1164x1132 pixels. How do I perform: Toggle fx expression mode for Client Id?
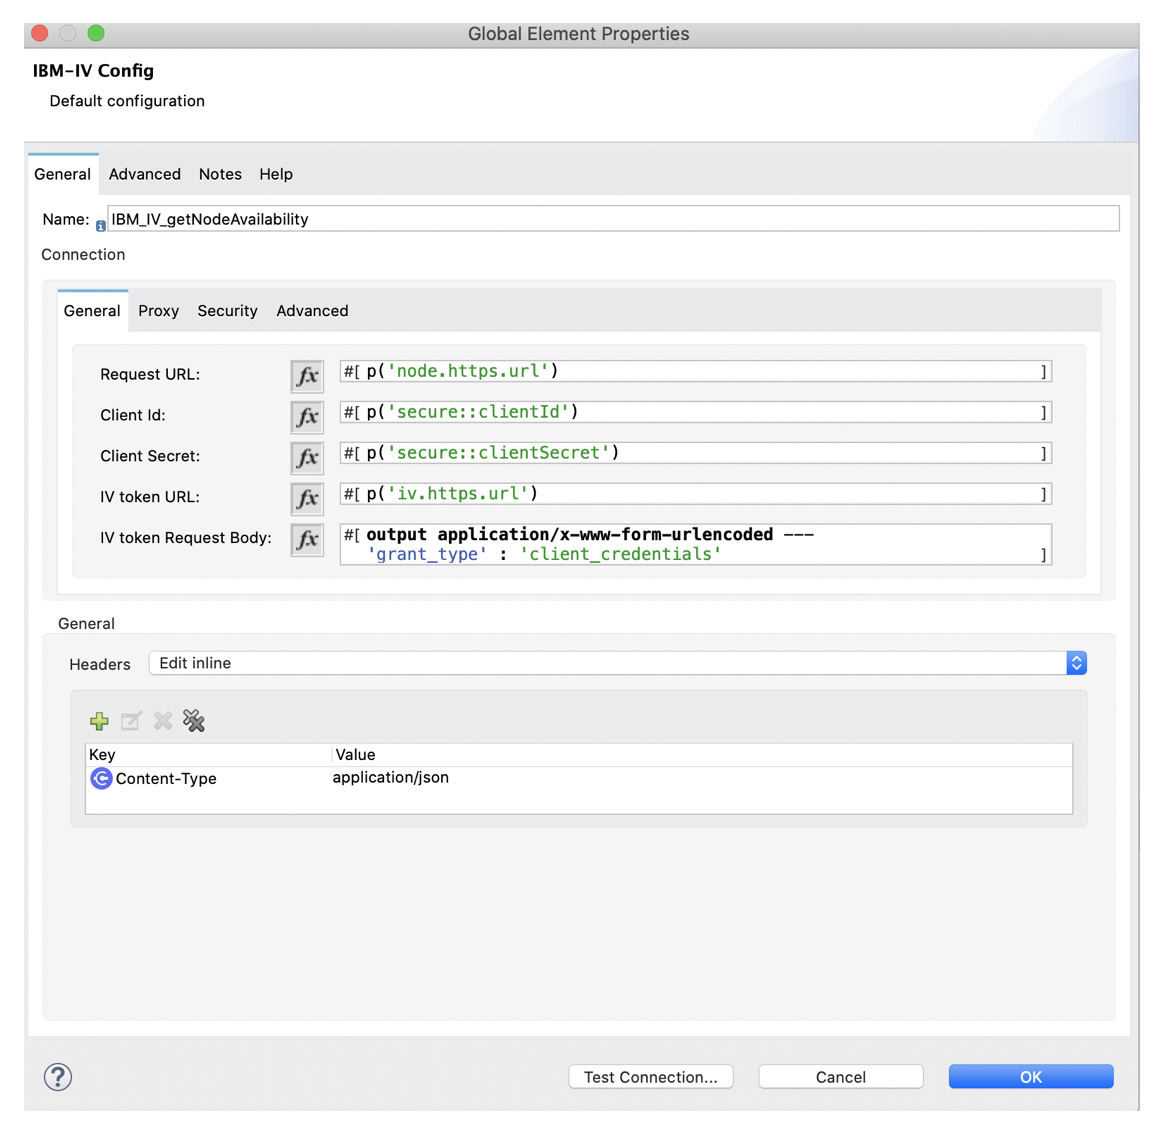307,416
